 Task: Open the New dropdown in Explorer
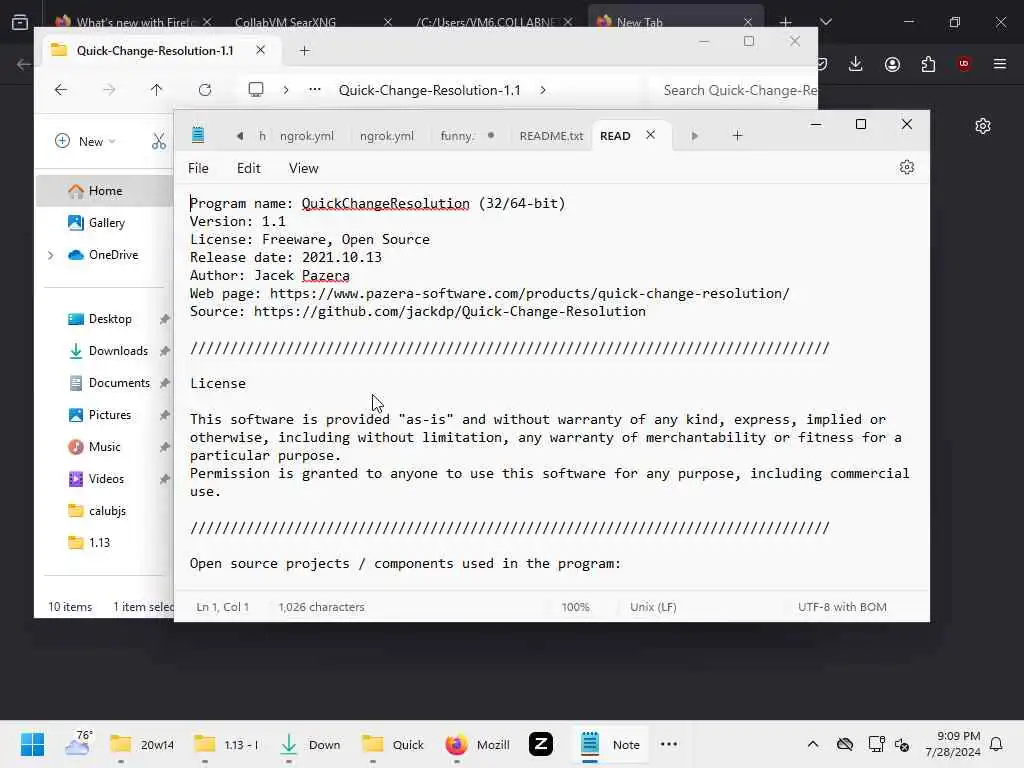pos(85,141)
